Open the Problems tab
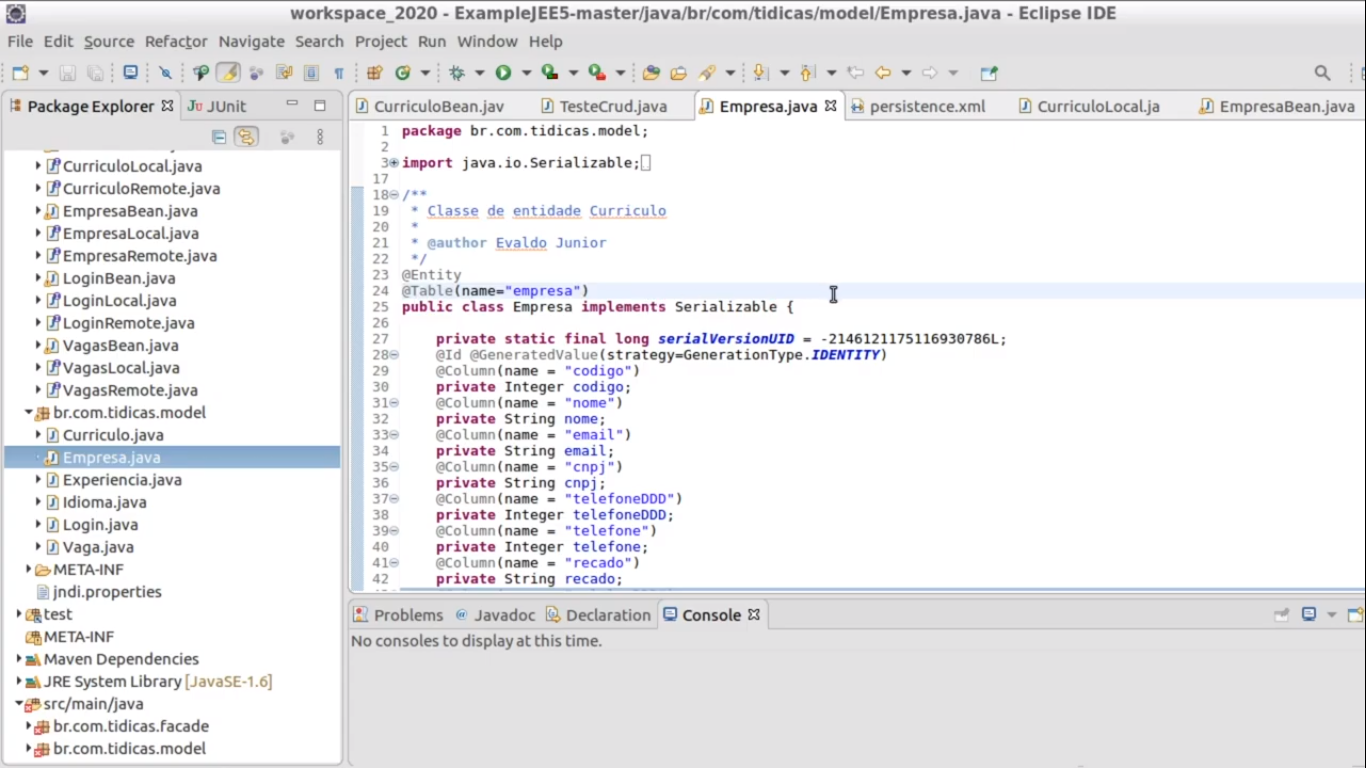The width and height of the screenshot is (1366, 768). pos(398,615)
